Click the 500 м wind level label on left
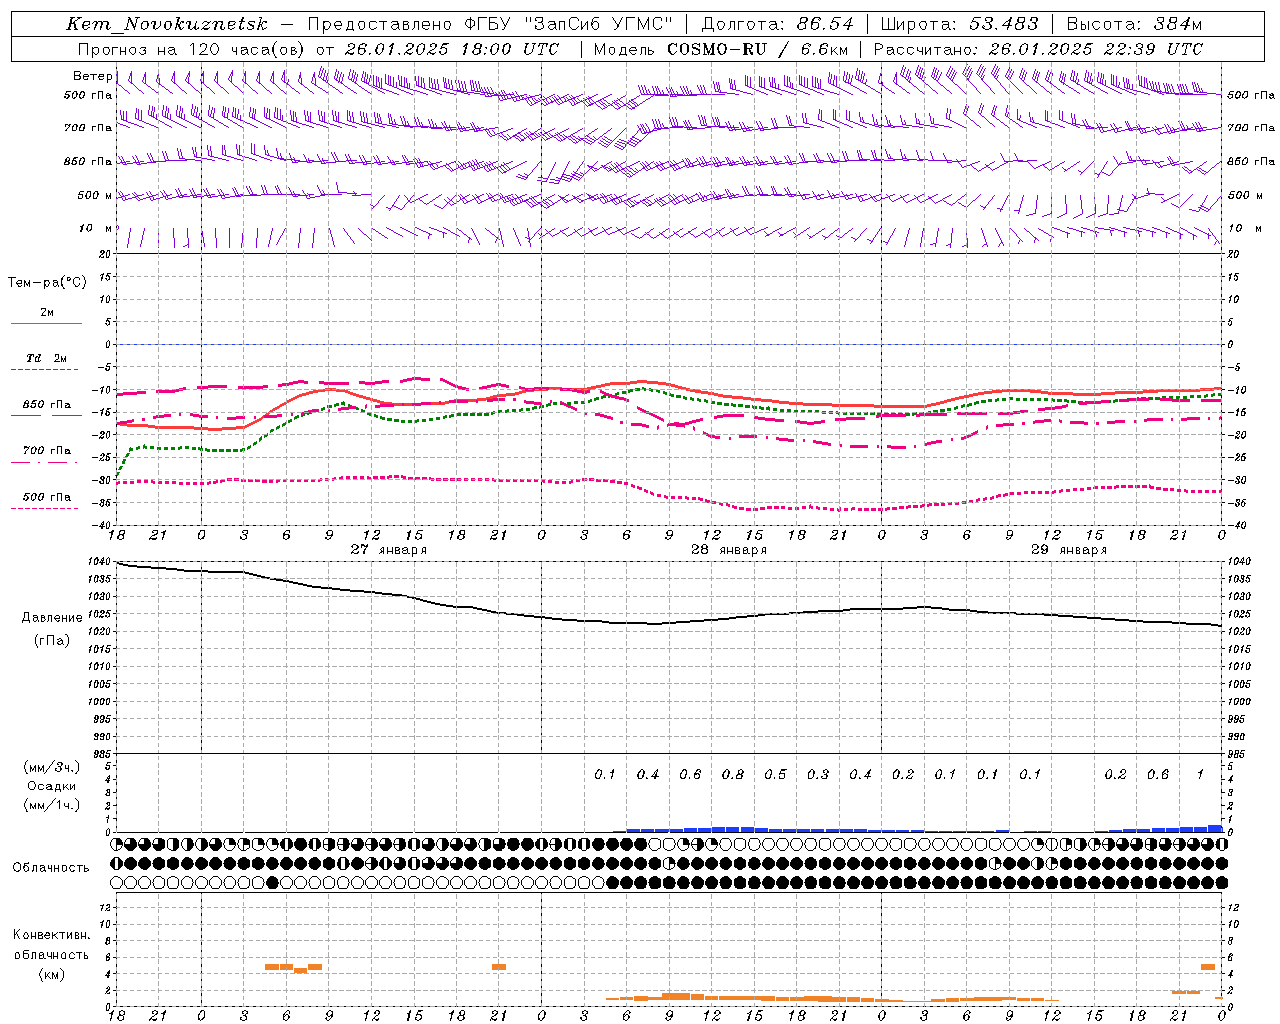 point(96,195)
